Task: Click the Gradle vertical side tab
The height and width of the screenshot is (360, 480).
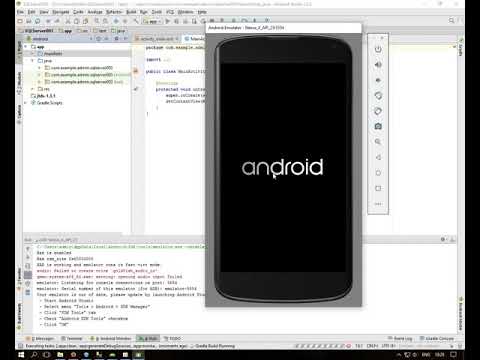Action: (x=461, y=49)
